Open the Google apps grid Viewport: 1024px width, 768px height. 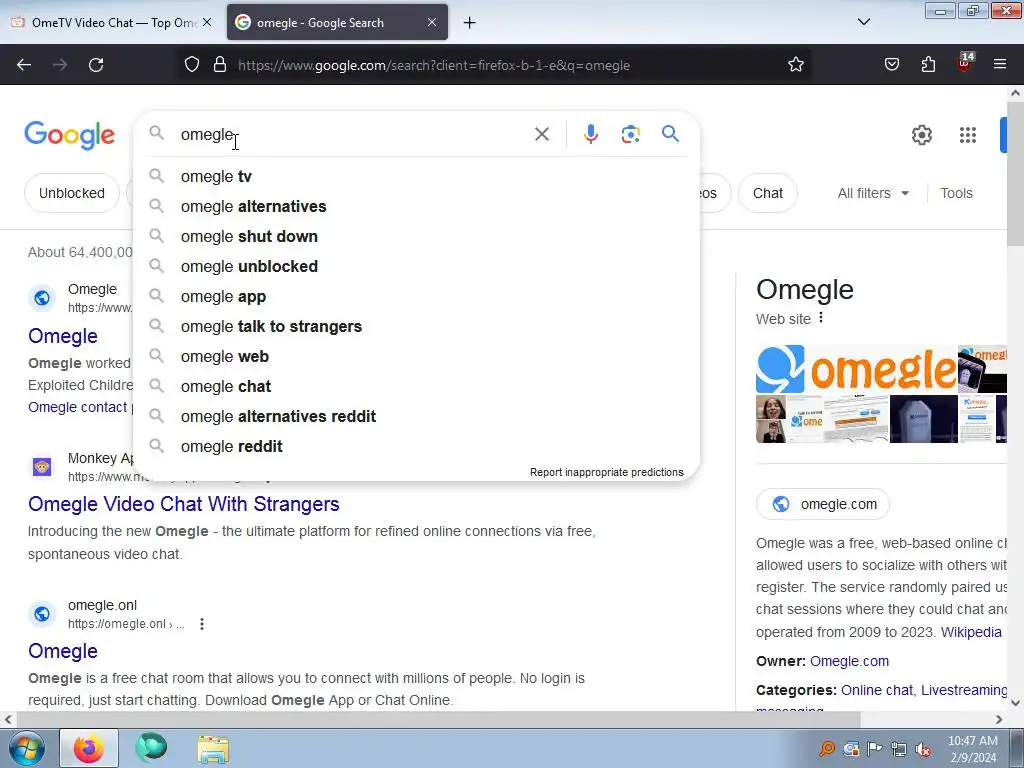pyautogui.click(x=968, y=135)
